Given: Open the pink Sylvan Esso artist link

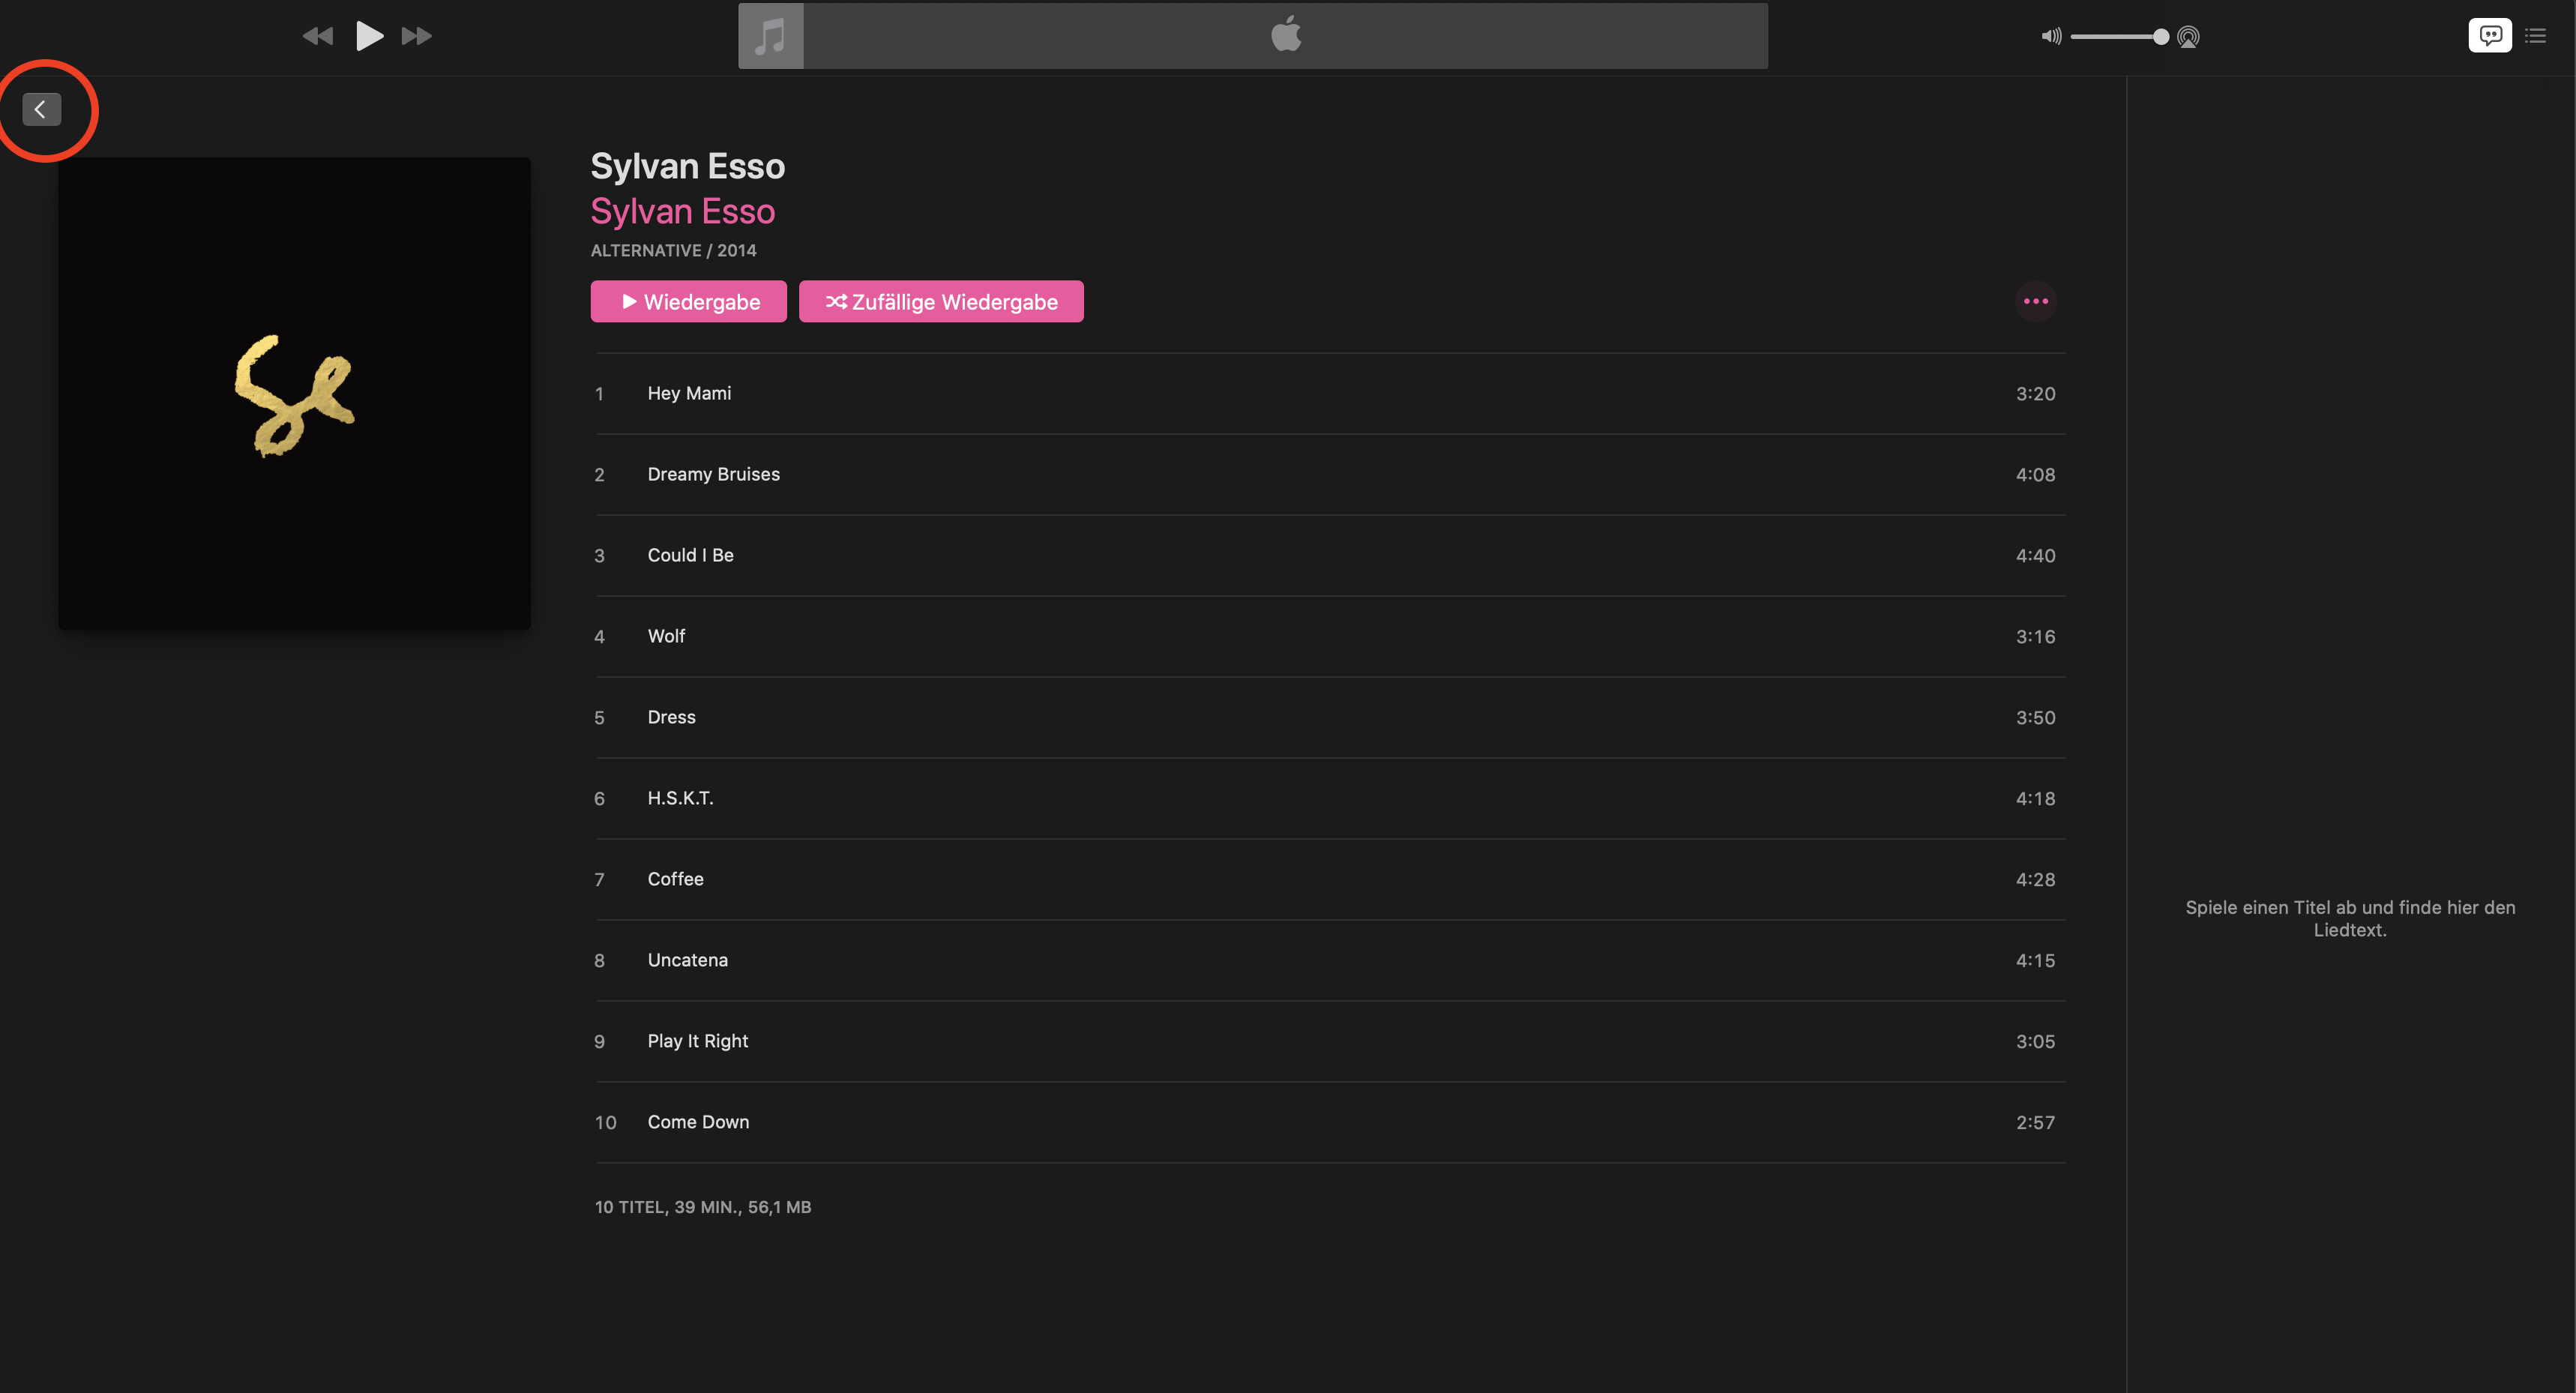Looking at the screenshot, I should (682, 212).
